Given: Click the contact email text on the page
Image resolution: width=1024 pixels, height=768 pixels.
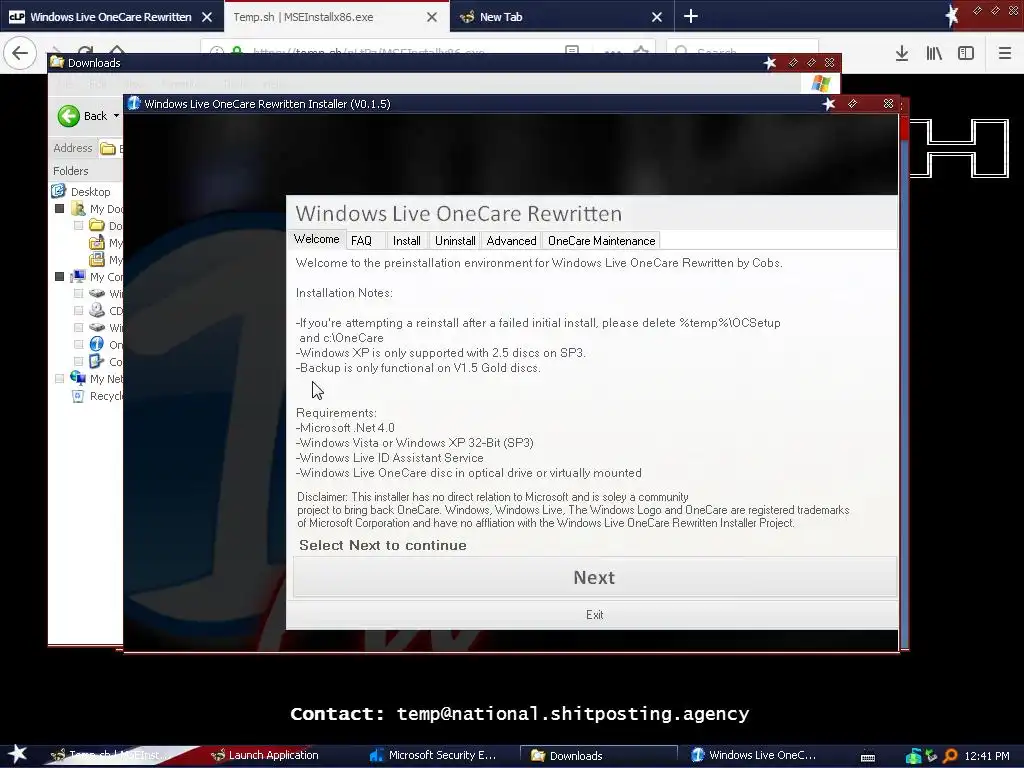Looking at the screenshot, I should (x=573, y=714).
